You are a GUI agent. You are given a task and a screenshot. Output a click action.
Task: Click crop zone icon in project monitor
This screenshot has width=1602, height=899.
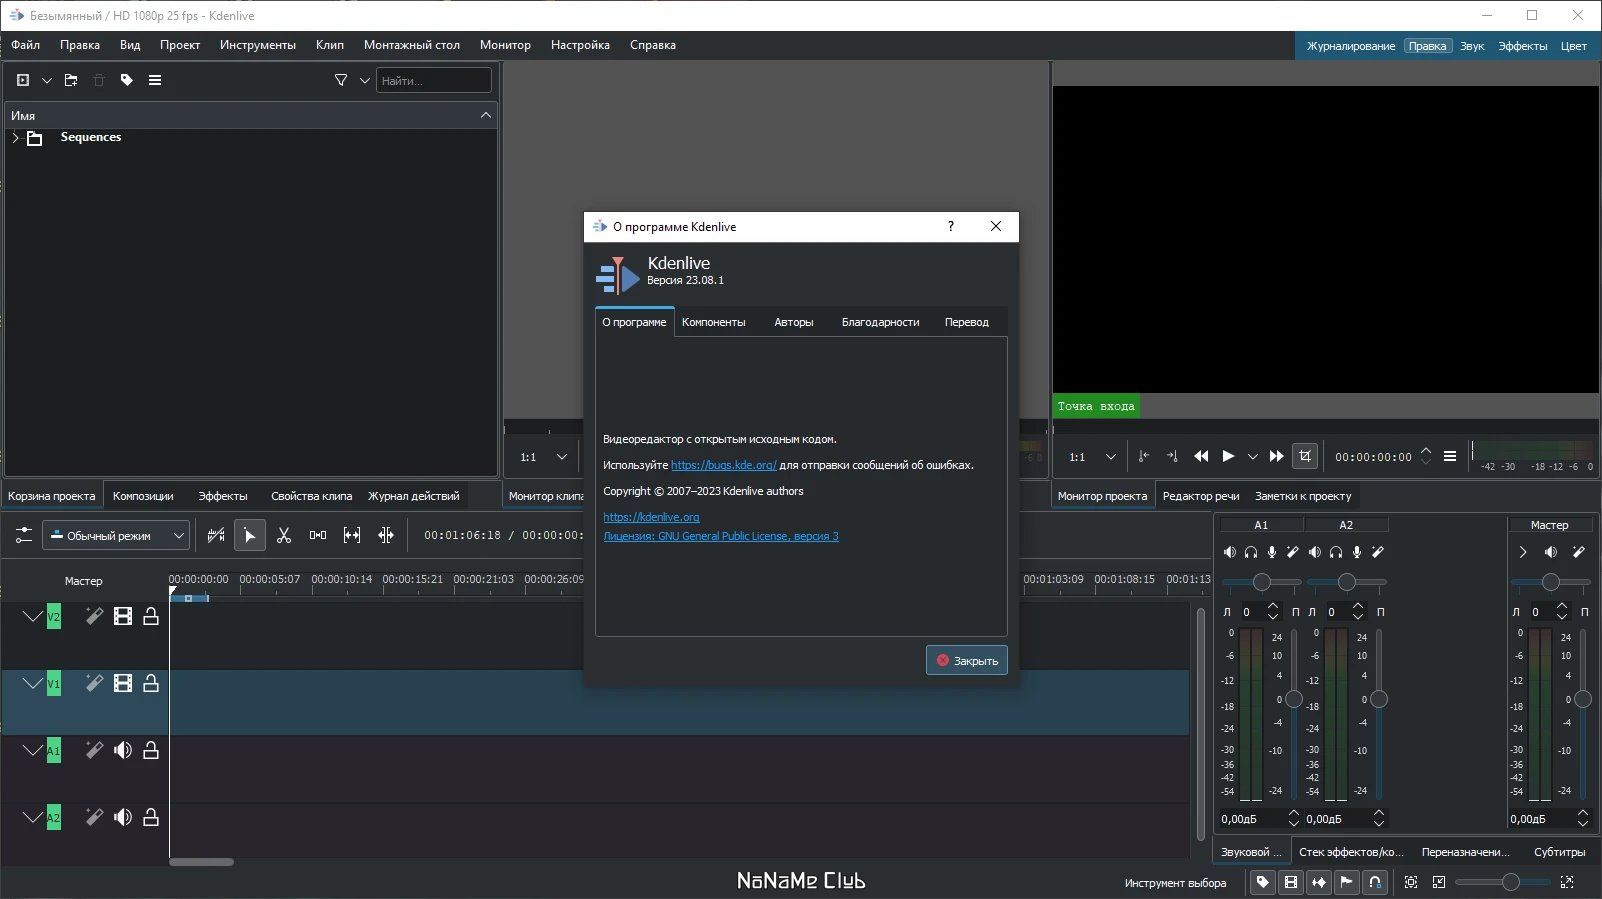[x=1305, y=456]
